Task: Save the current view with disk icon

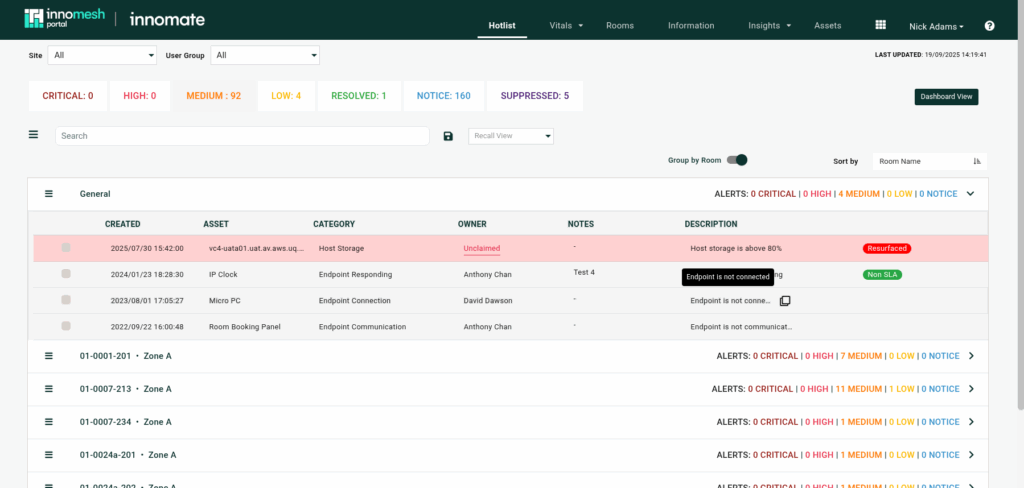Action: point(448,136)
